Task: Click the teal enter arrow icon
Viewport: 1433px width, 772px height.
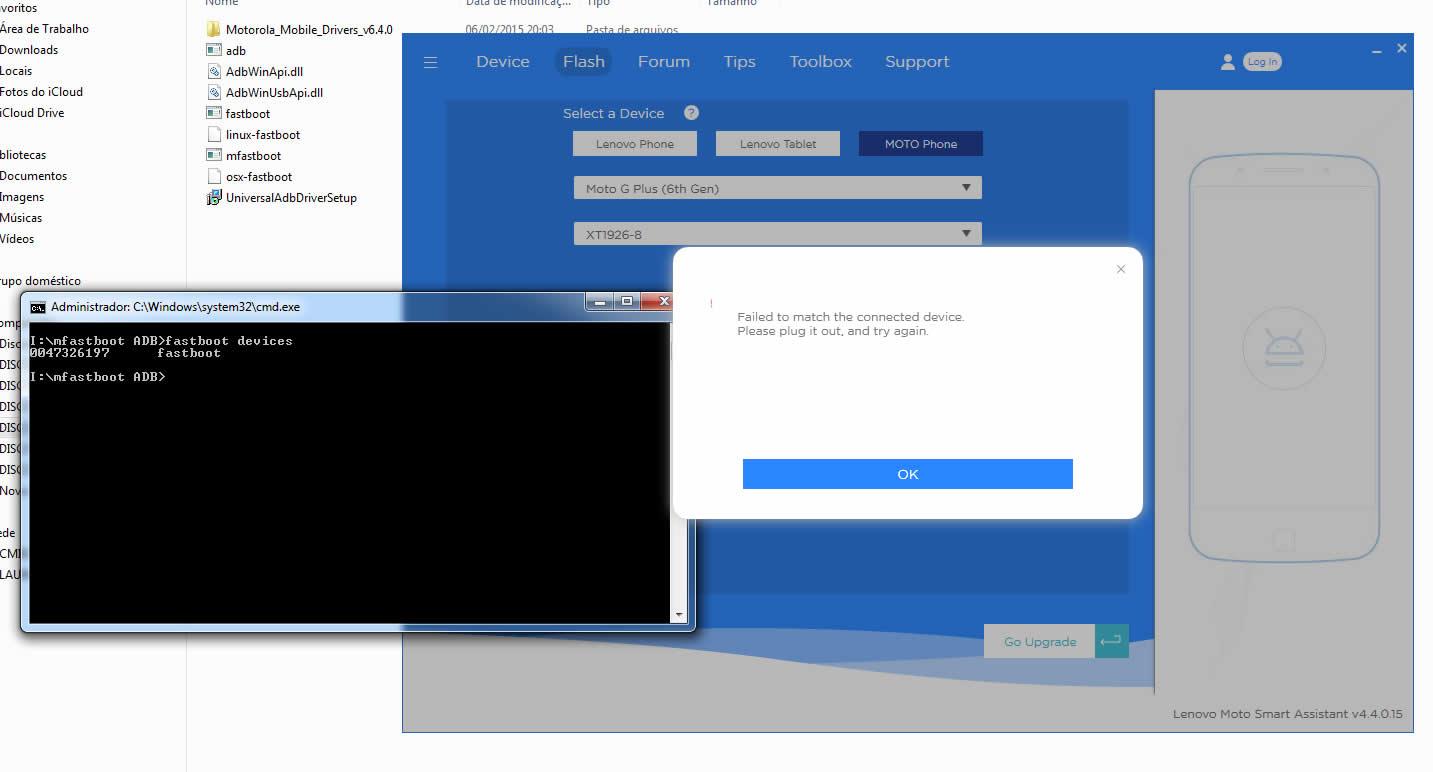Action: [x=1112, y=642]
